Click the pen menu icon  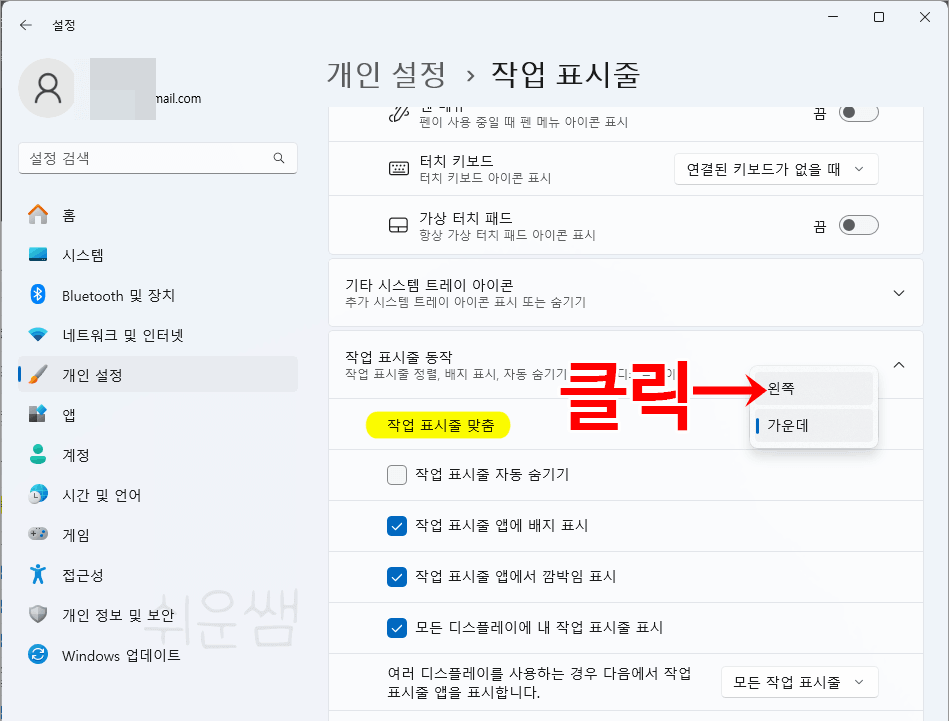398,114
